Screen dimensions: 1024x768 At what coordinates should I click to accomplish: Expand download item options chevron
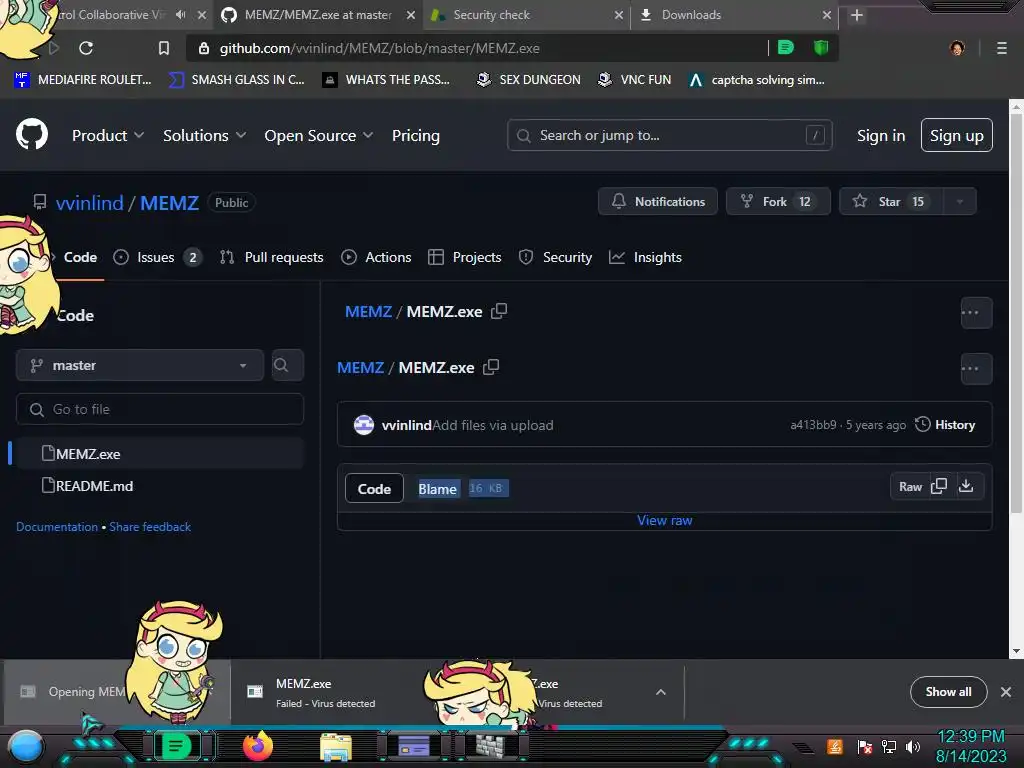coord(661,692)
